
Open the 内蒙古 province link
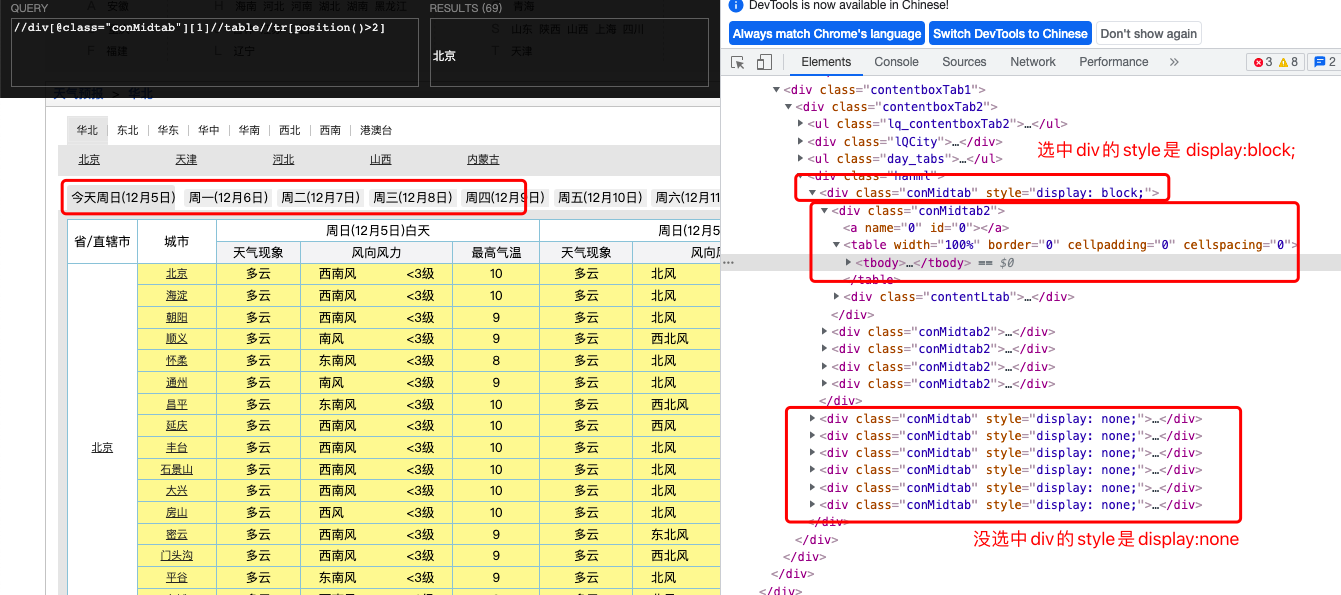[x=483, y=160]
